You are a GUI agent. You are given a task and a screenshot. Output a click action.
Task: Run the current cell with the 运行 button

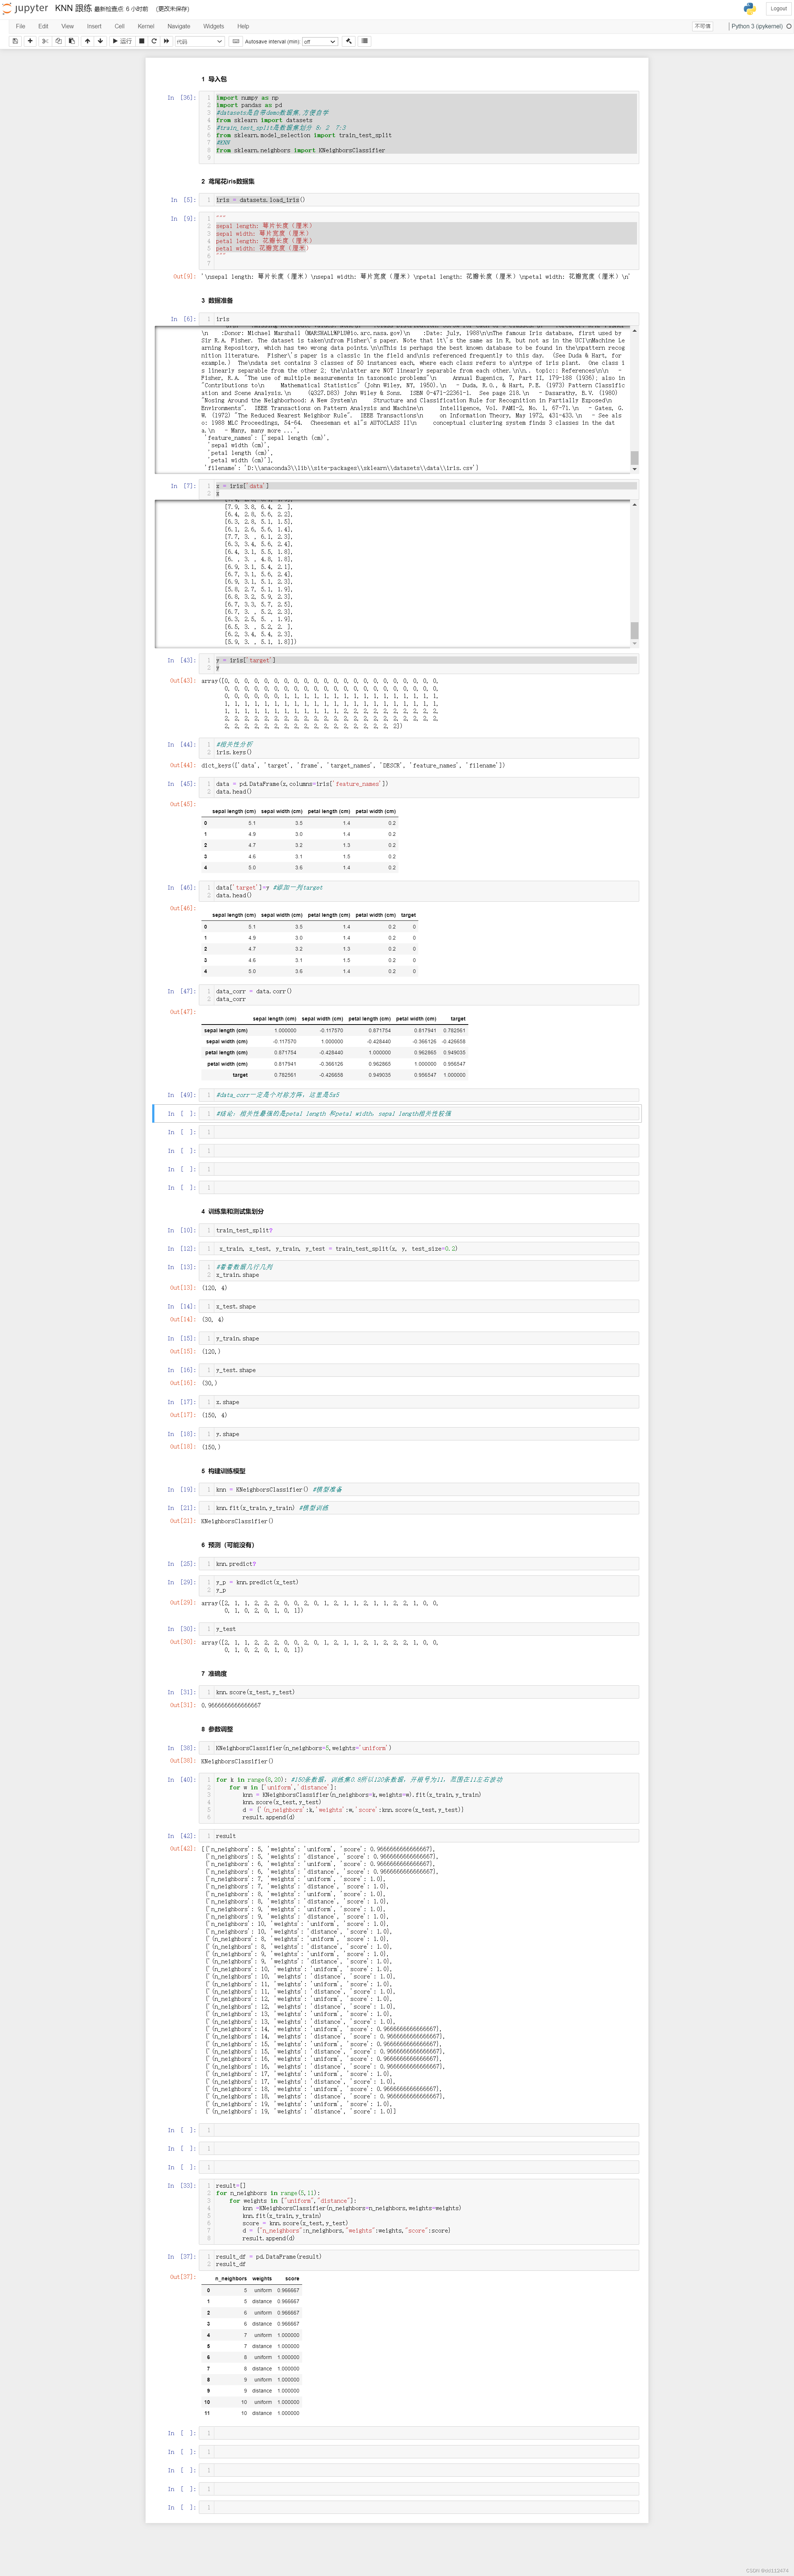(122, 41)
